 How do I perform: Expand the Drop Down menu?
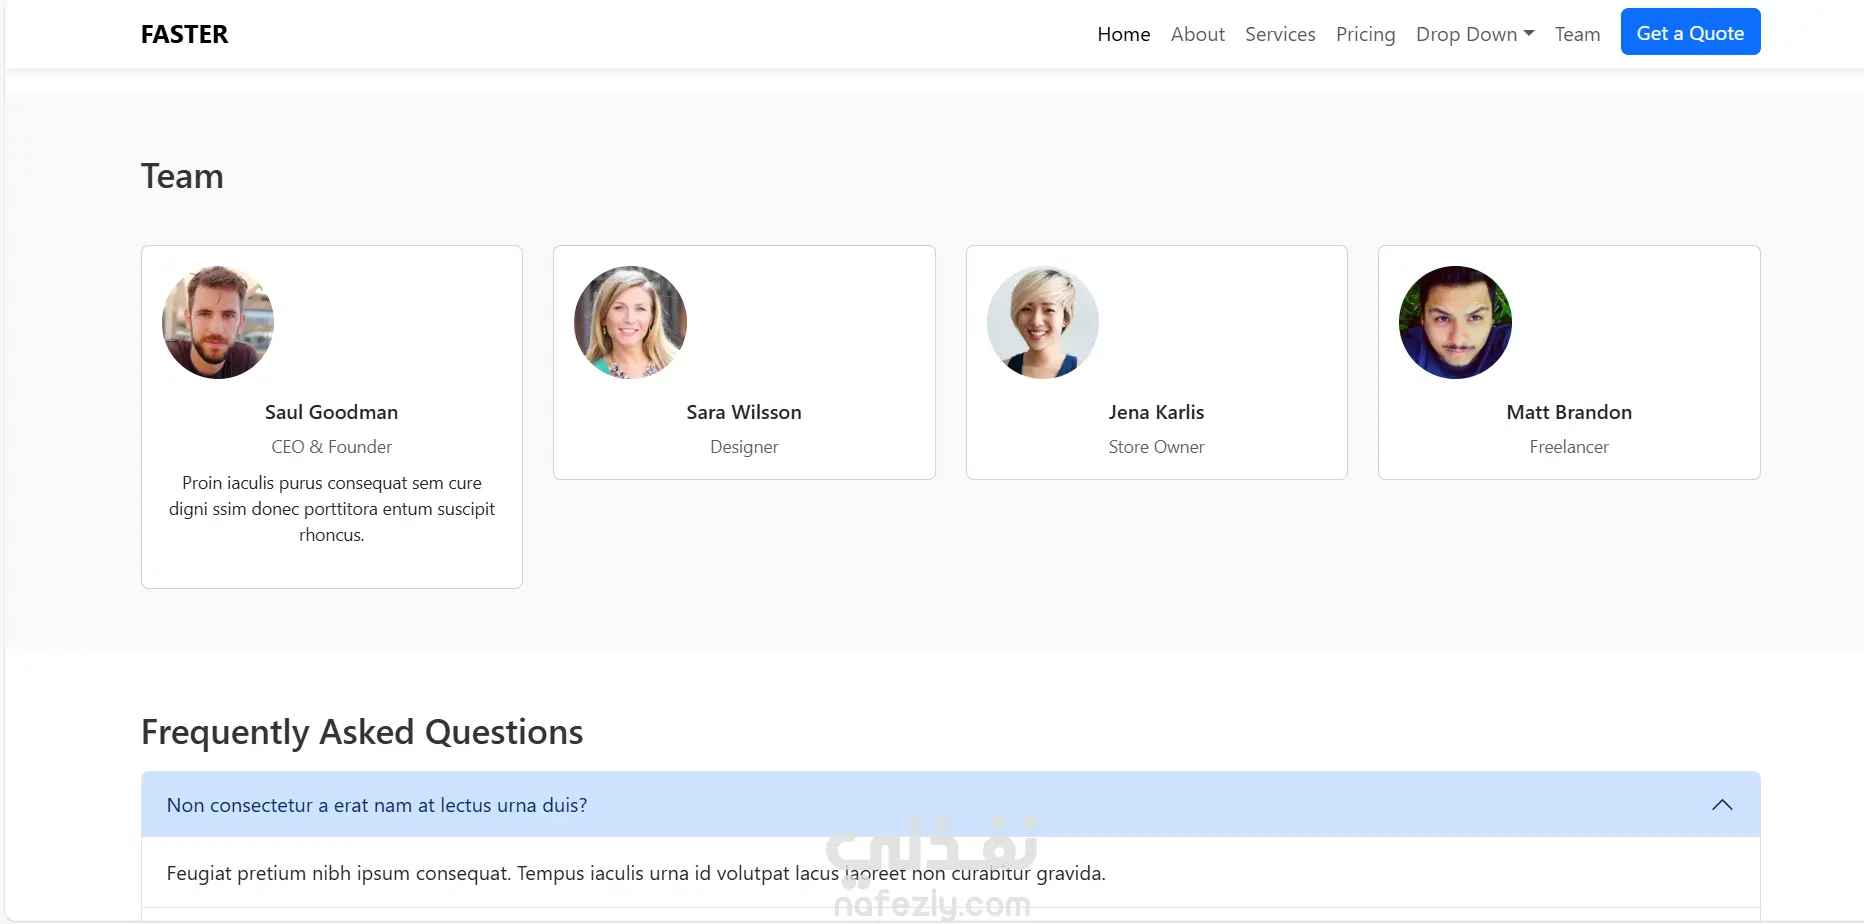click(x=1475, y=34)
